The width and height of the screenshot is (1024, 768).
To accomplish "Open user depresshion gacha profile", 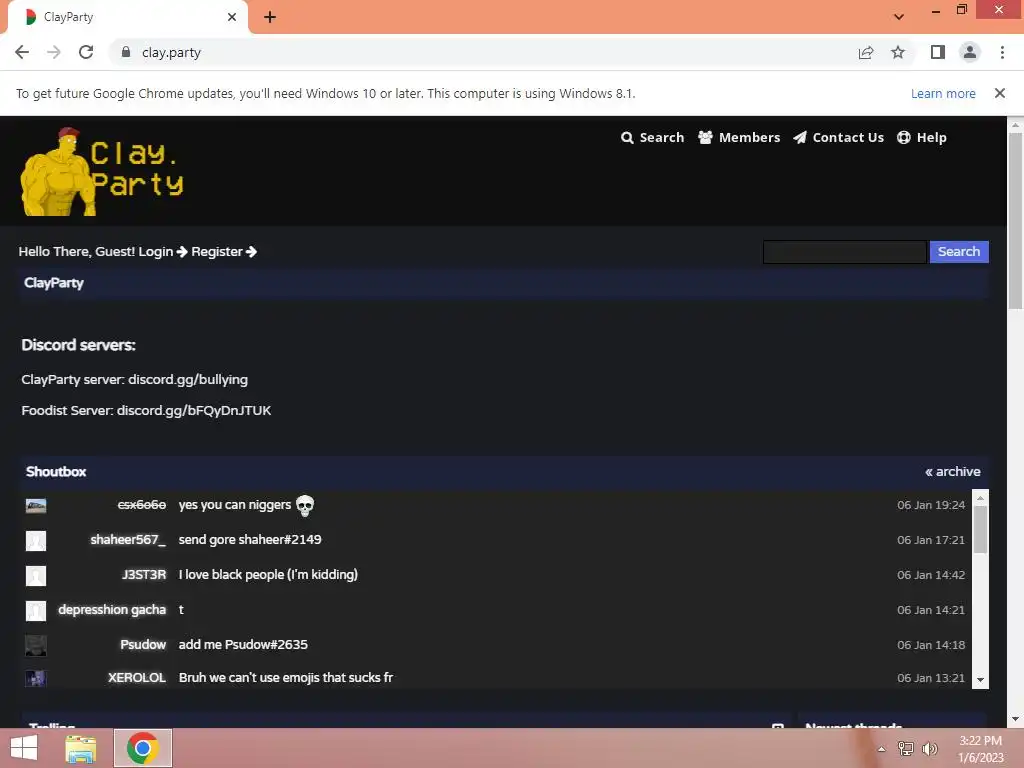I will tap(112, 609).
